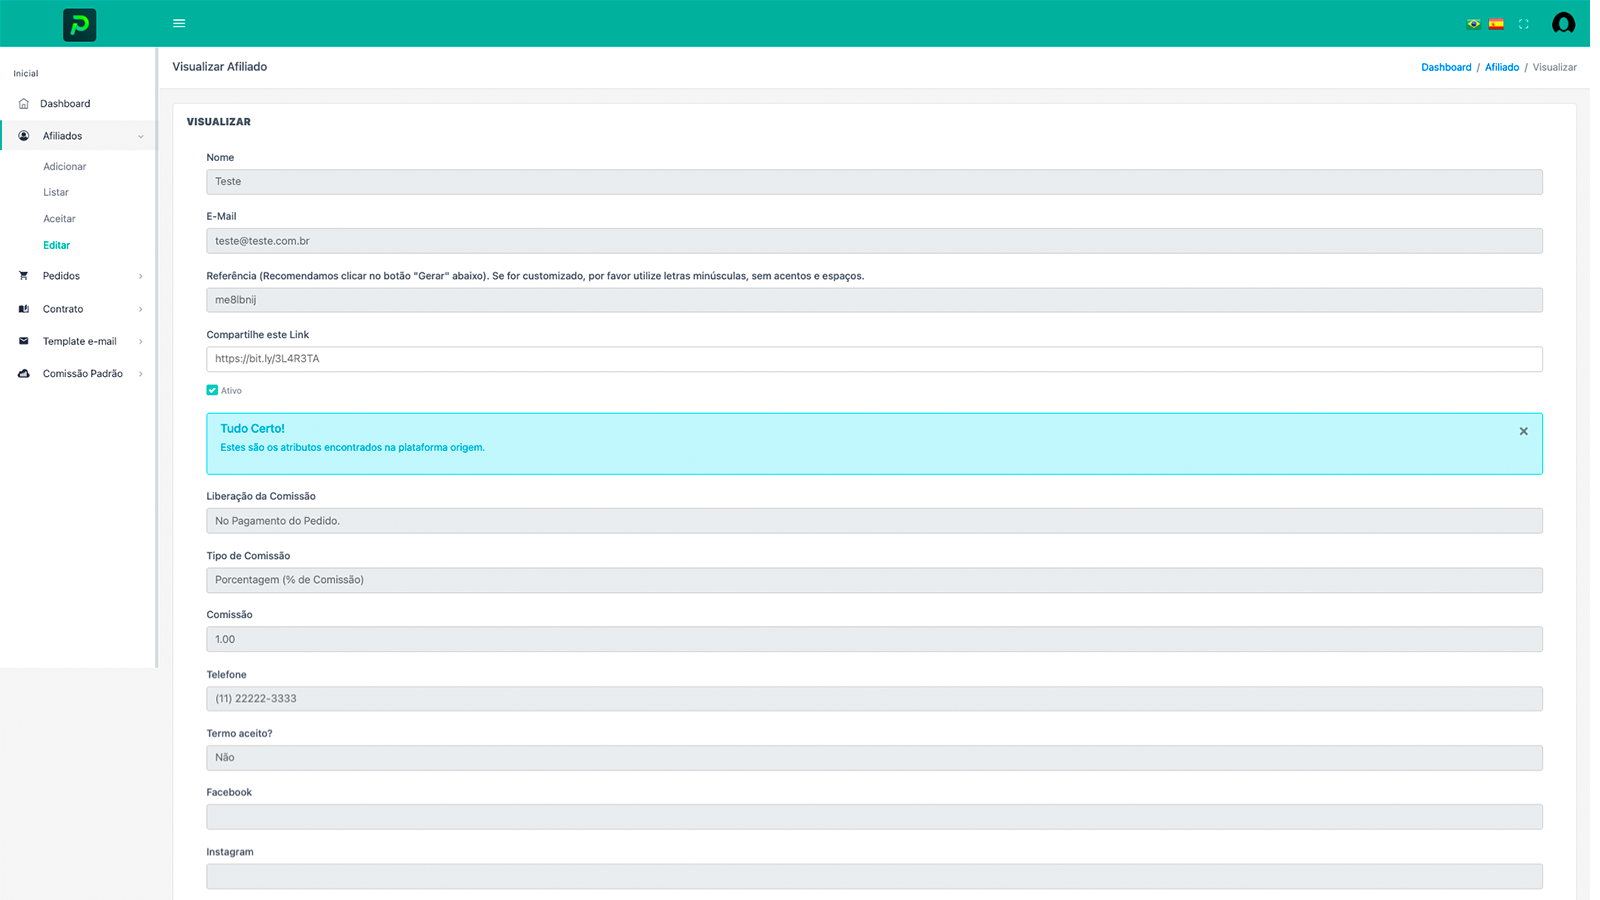Click the Dashboard house icon
Screen dimensions: 1600x900
coord(24,104)
